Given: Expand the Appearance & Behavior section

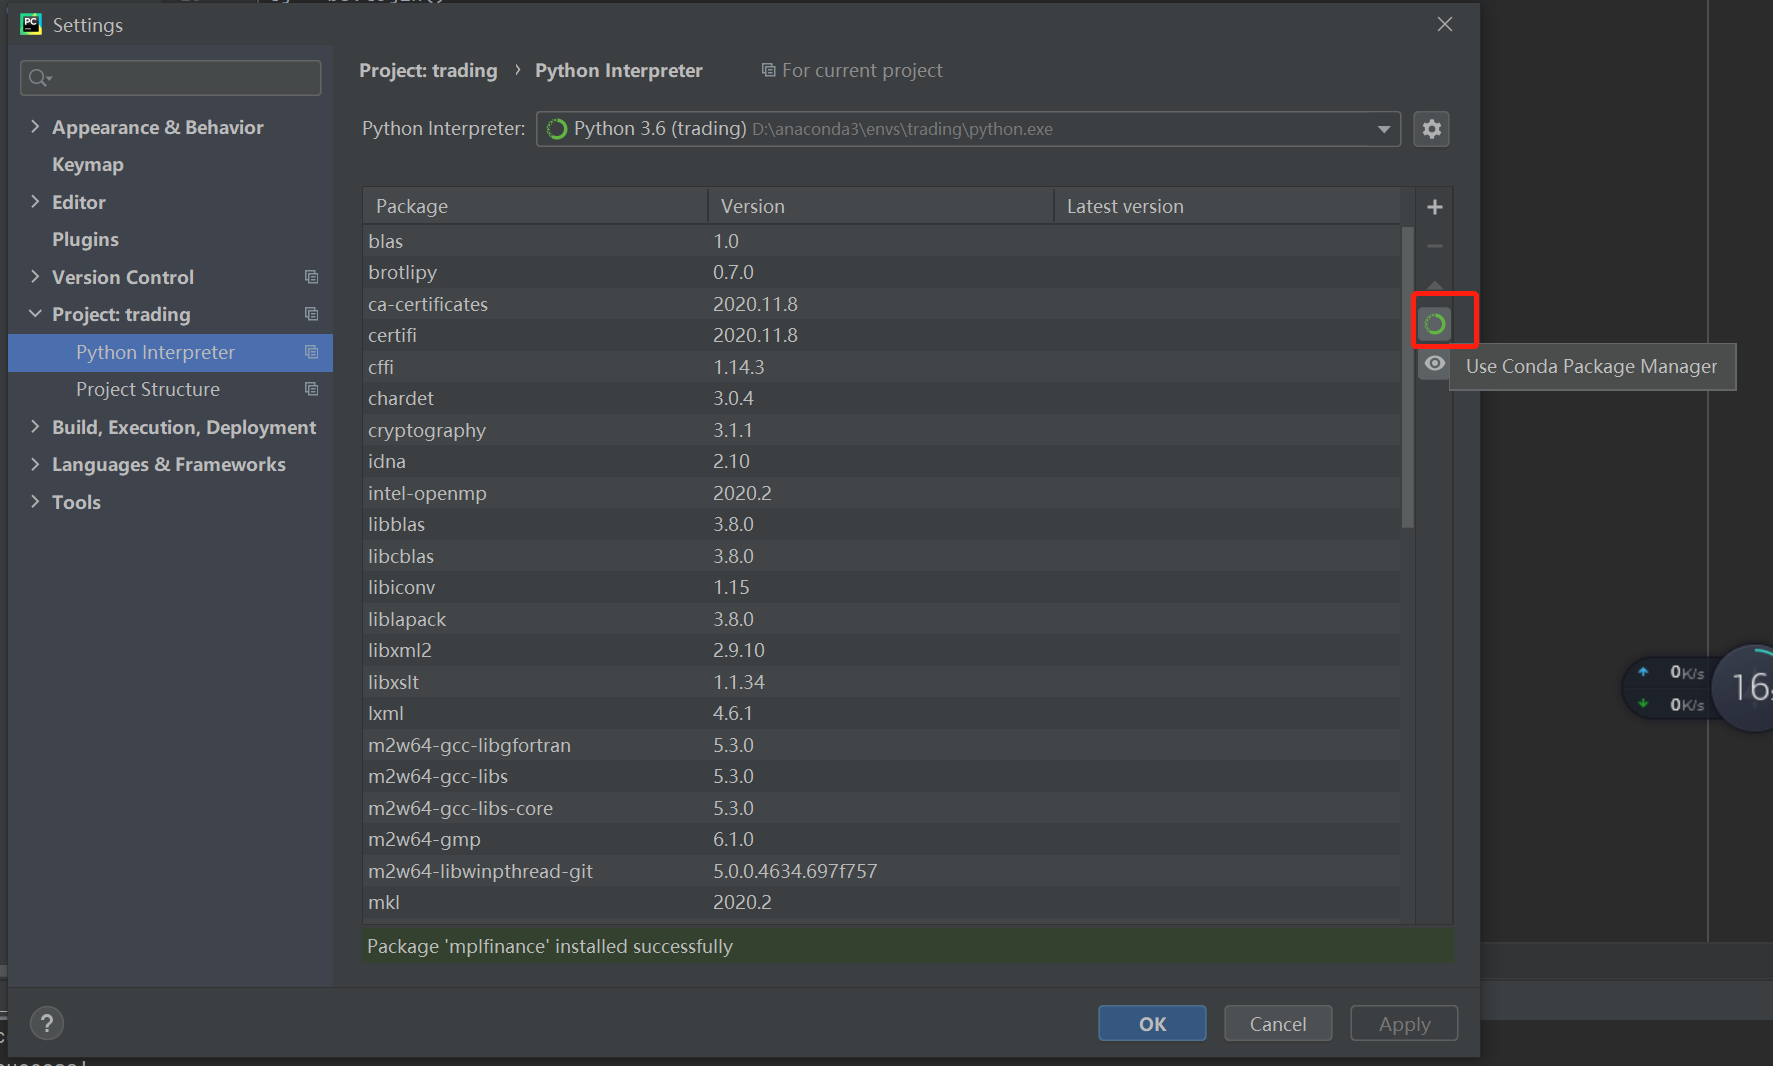Looking at the screenshot, I should click(x=35, y=126).
